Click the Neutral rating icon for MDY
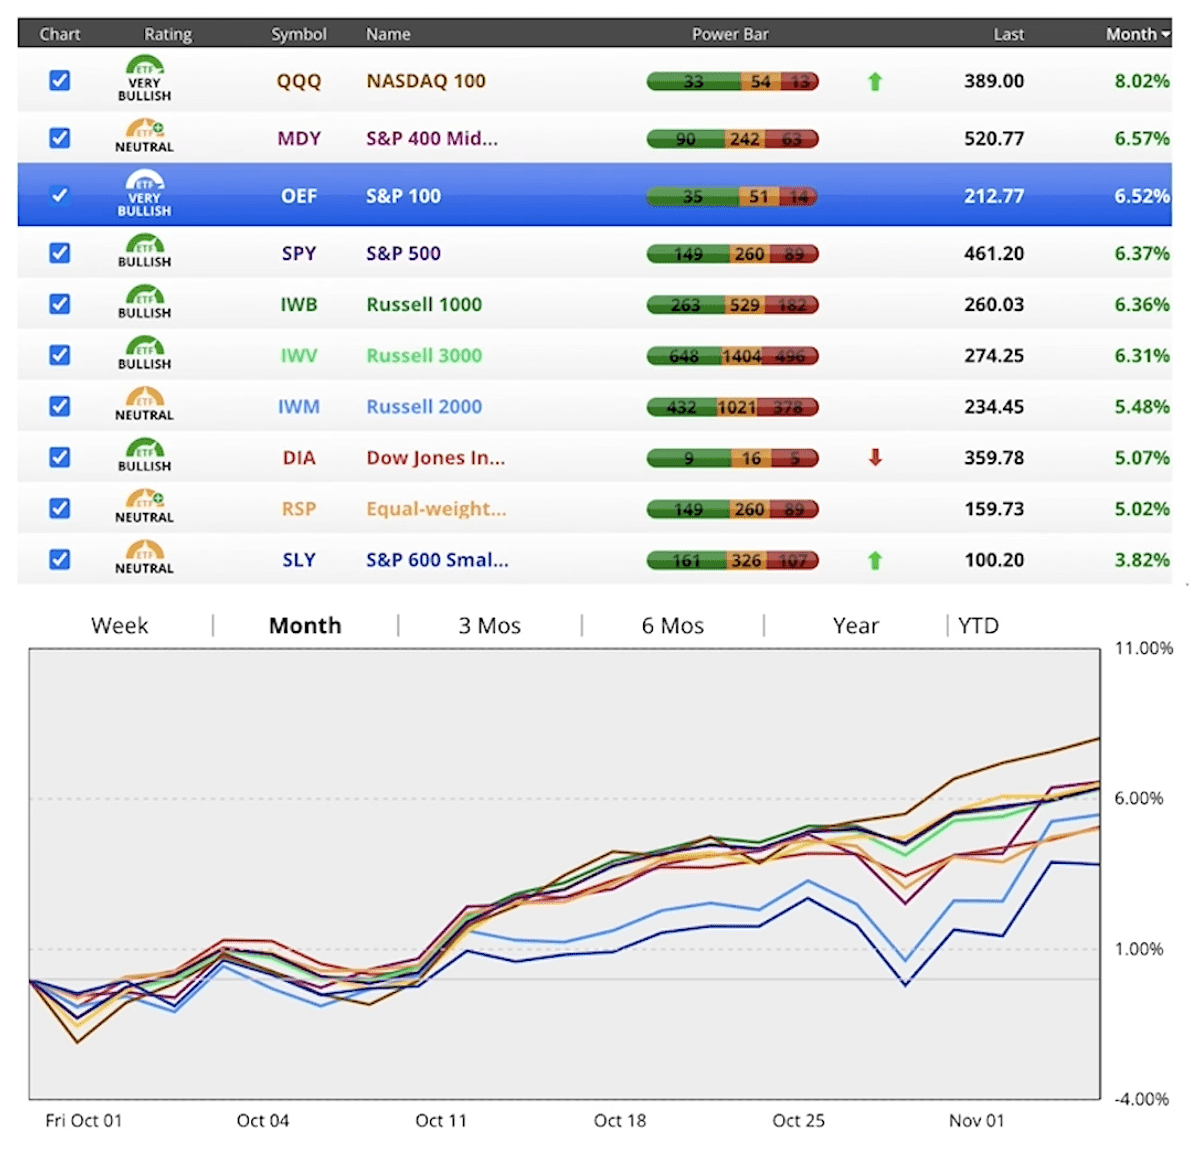 point(144,136)
